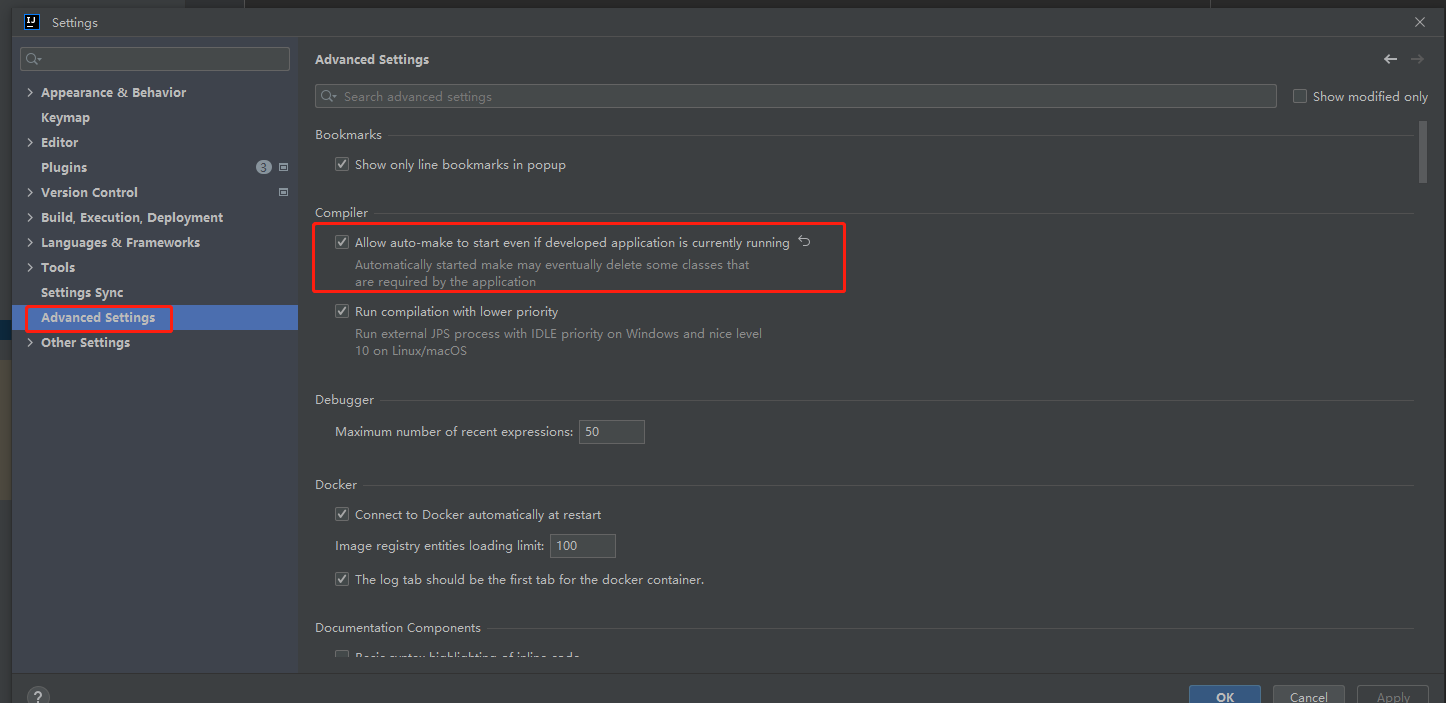Reset auto-make setting with the revert arrow

click(x=804, y=242)
